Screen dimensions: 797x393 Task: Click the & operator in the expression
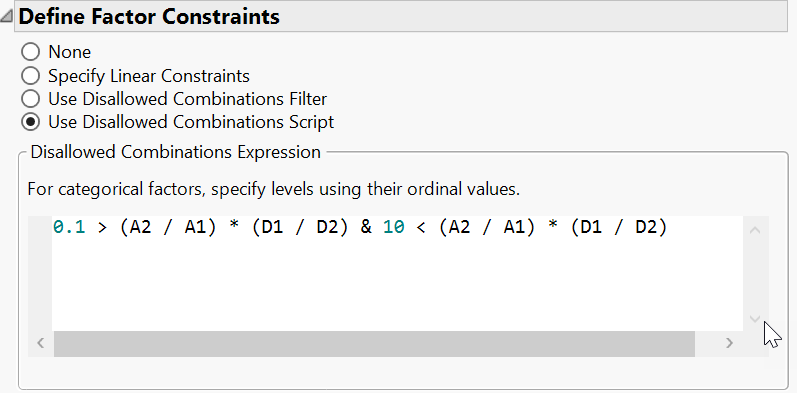click(366, 228)
